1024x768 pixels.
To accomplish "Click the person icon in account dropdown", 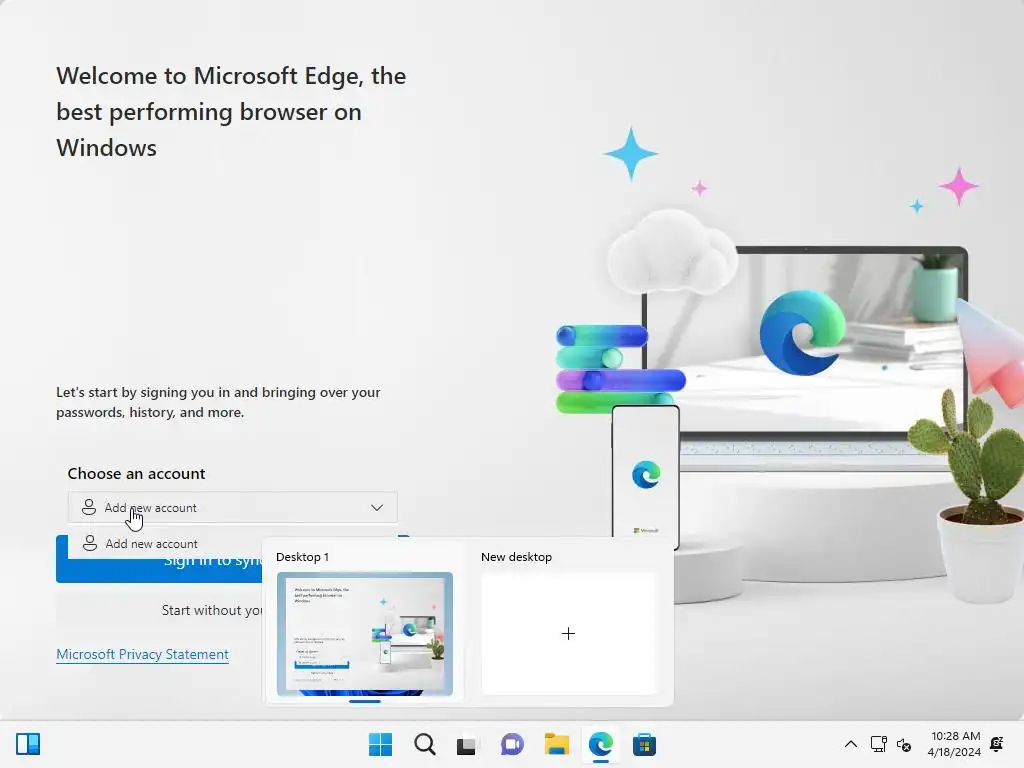I will (x=89, y=507).
